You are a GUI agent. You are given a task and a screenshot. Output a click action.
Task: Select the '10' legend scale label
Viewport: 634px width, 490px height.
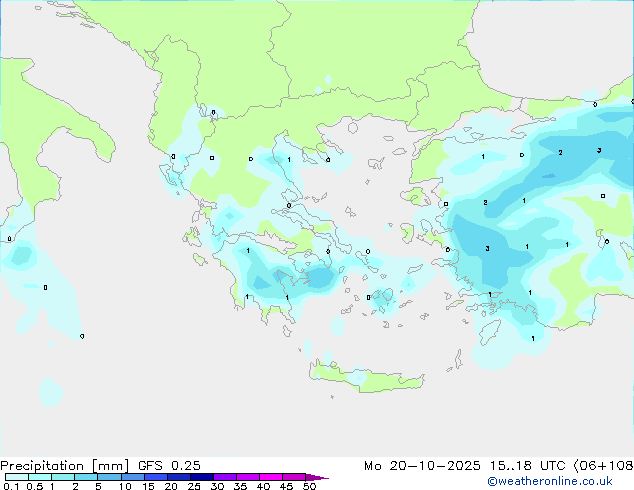pos(125,486)
